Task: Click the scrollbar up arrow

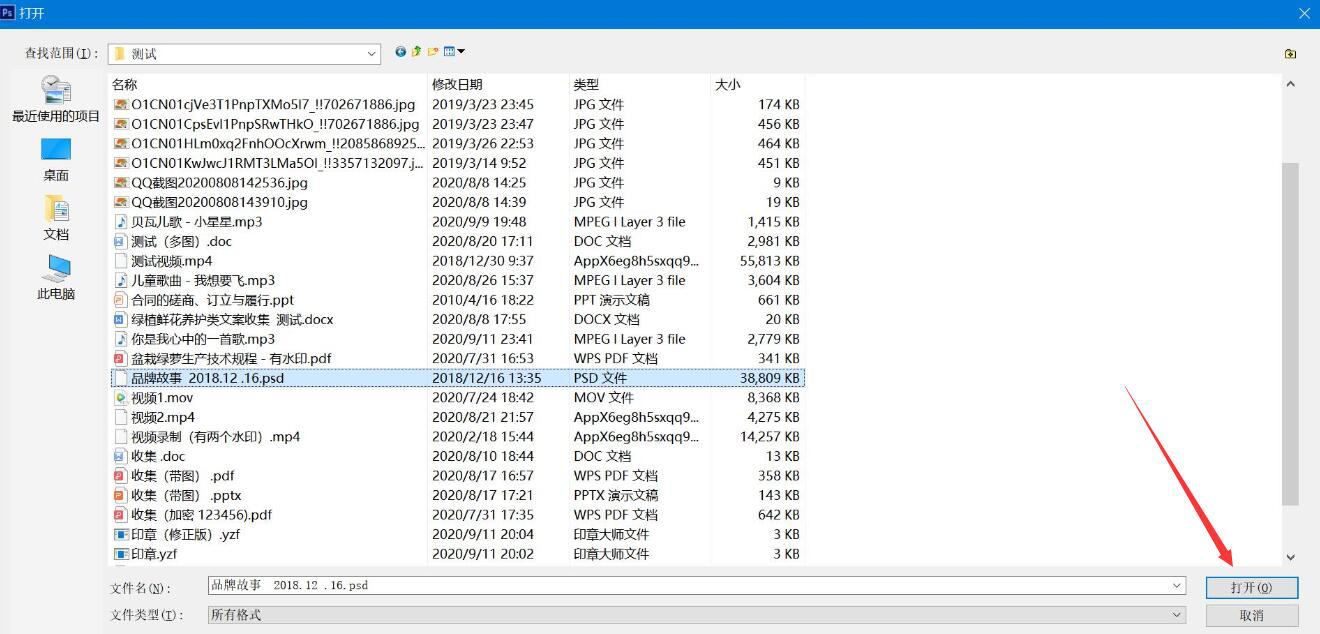Action: coord(1290,85)
